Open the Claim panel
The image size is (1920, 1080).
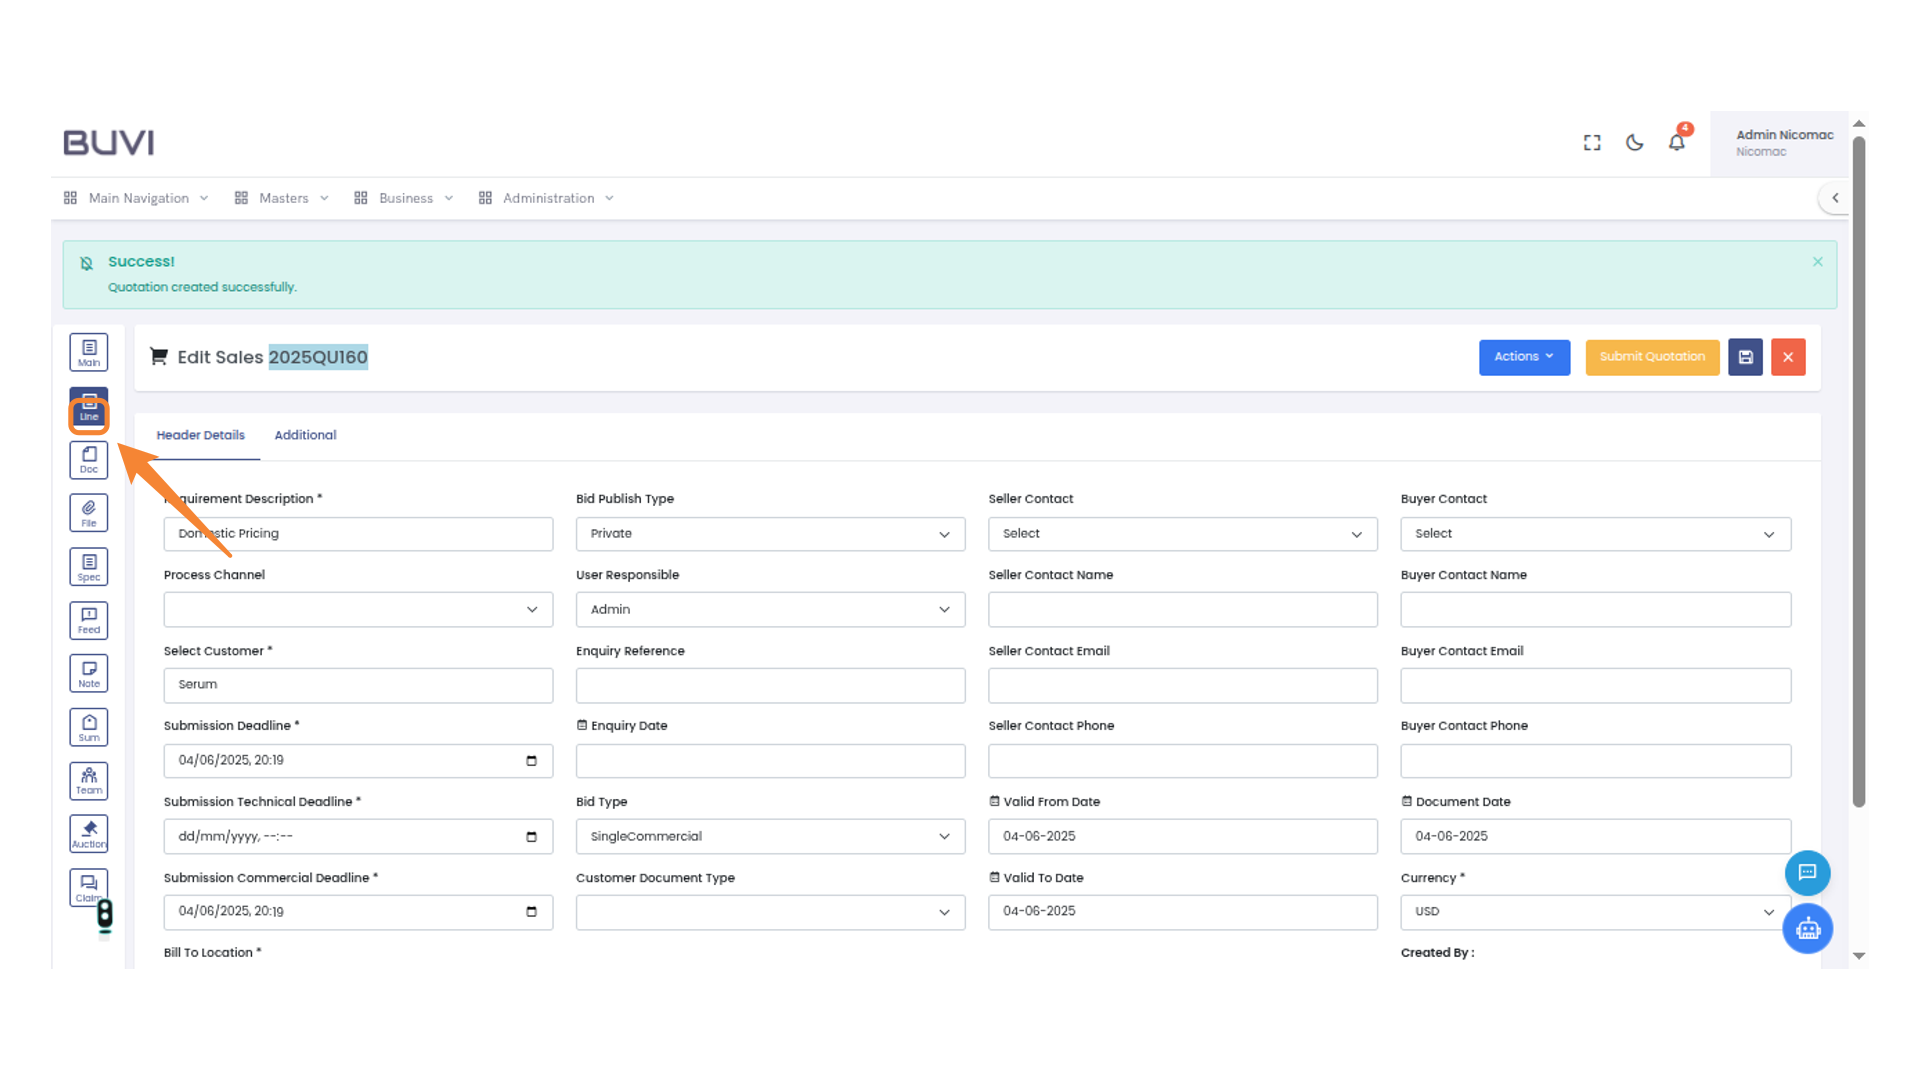pyautogui.click(x=88, y=886)
